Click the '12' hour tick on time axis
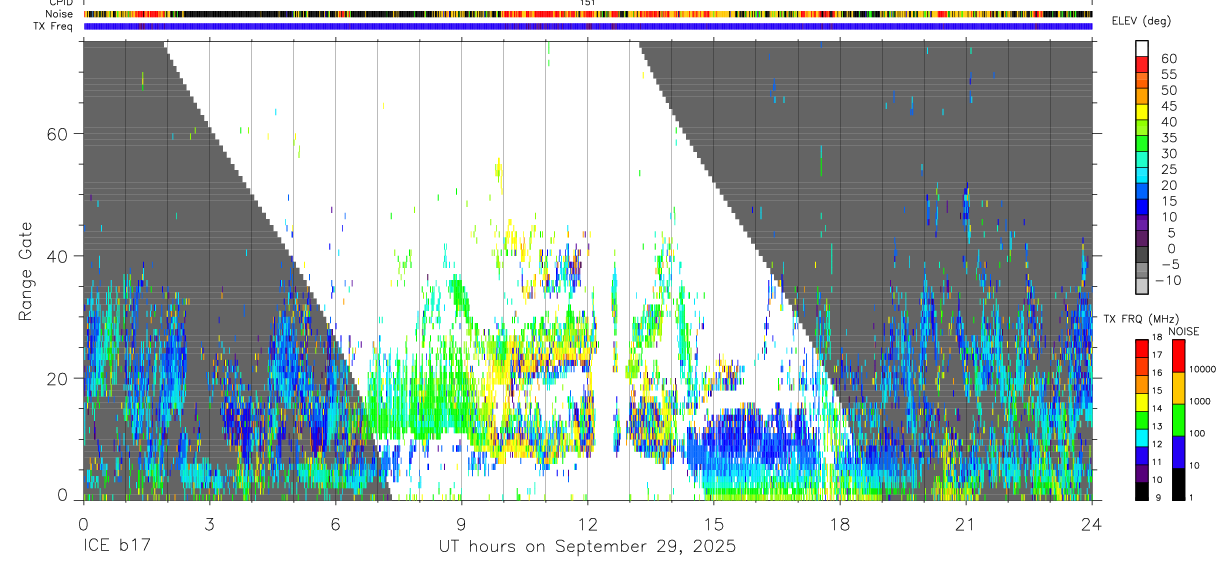Screen dimensions: 1228x567 [x=587, y=524]
